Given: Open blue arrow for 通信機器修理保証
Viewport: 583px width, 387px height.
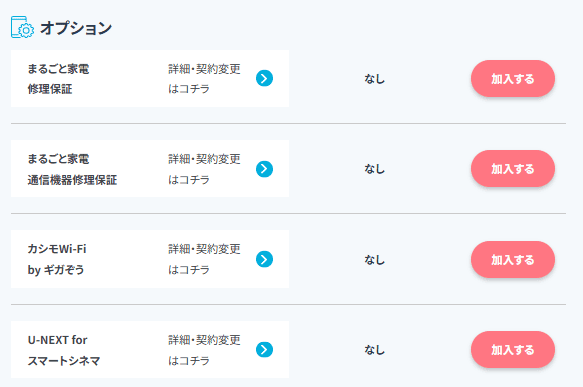Looking at the screenshot, I should coord(264,169).
